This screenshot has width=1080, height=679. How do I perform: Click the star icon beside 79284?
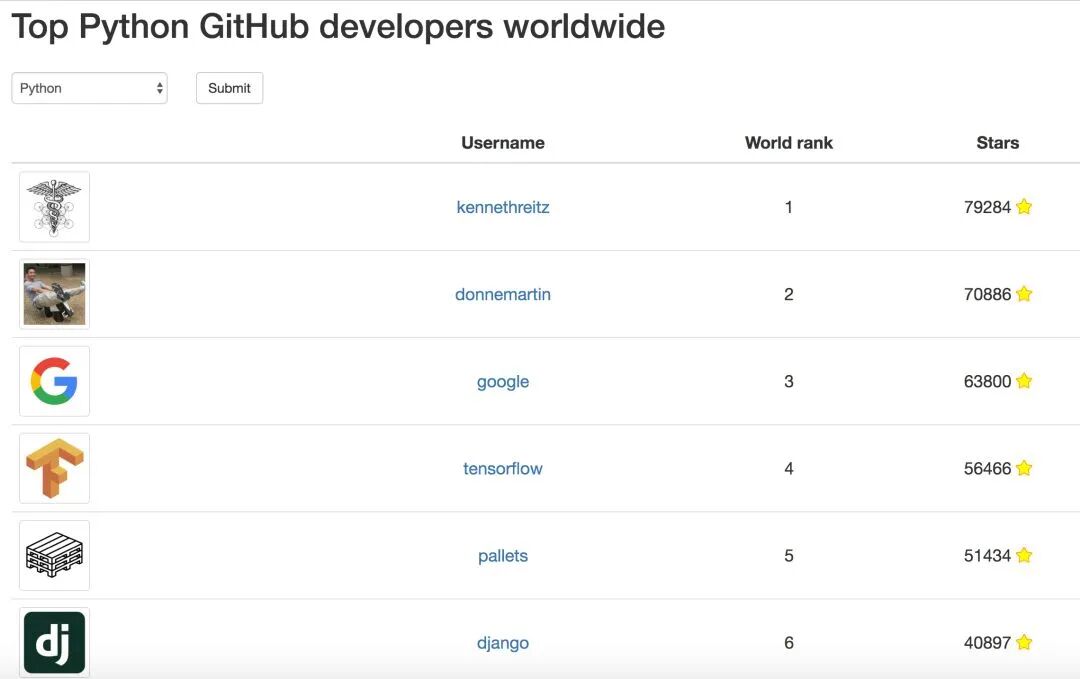[1024, 207]
